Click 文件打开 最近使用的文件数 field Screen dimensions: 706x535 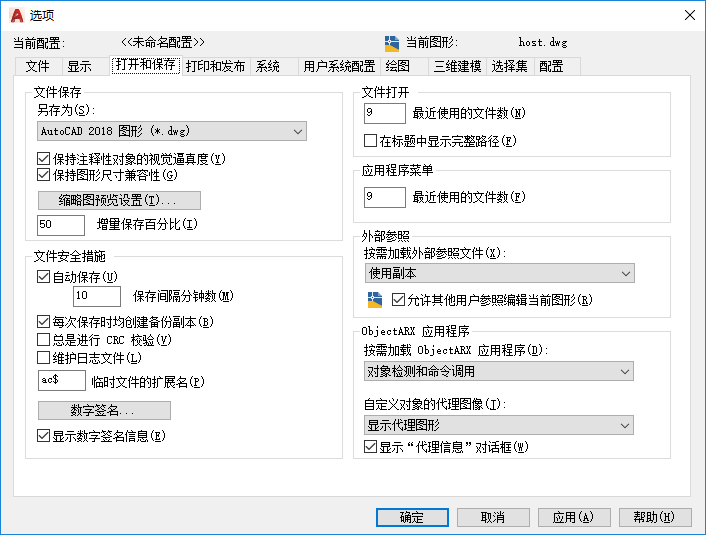385,113
